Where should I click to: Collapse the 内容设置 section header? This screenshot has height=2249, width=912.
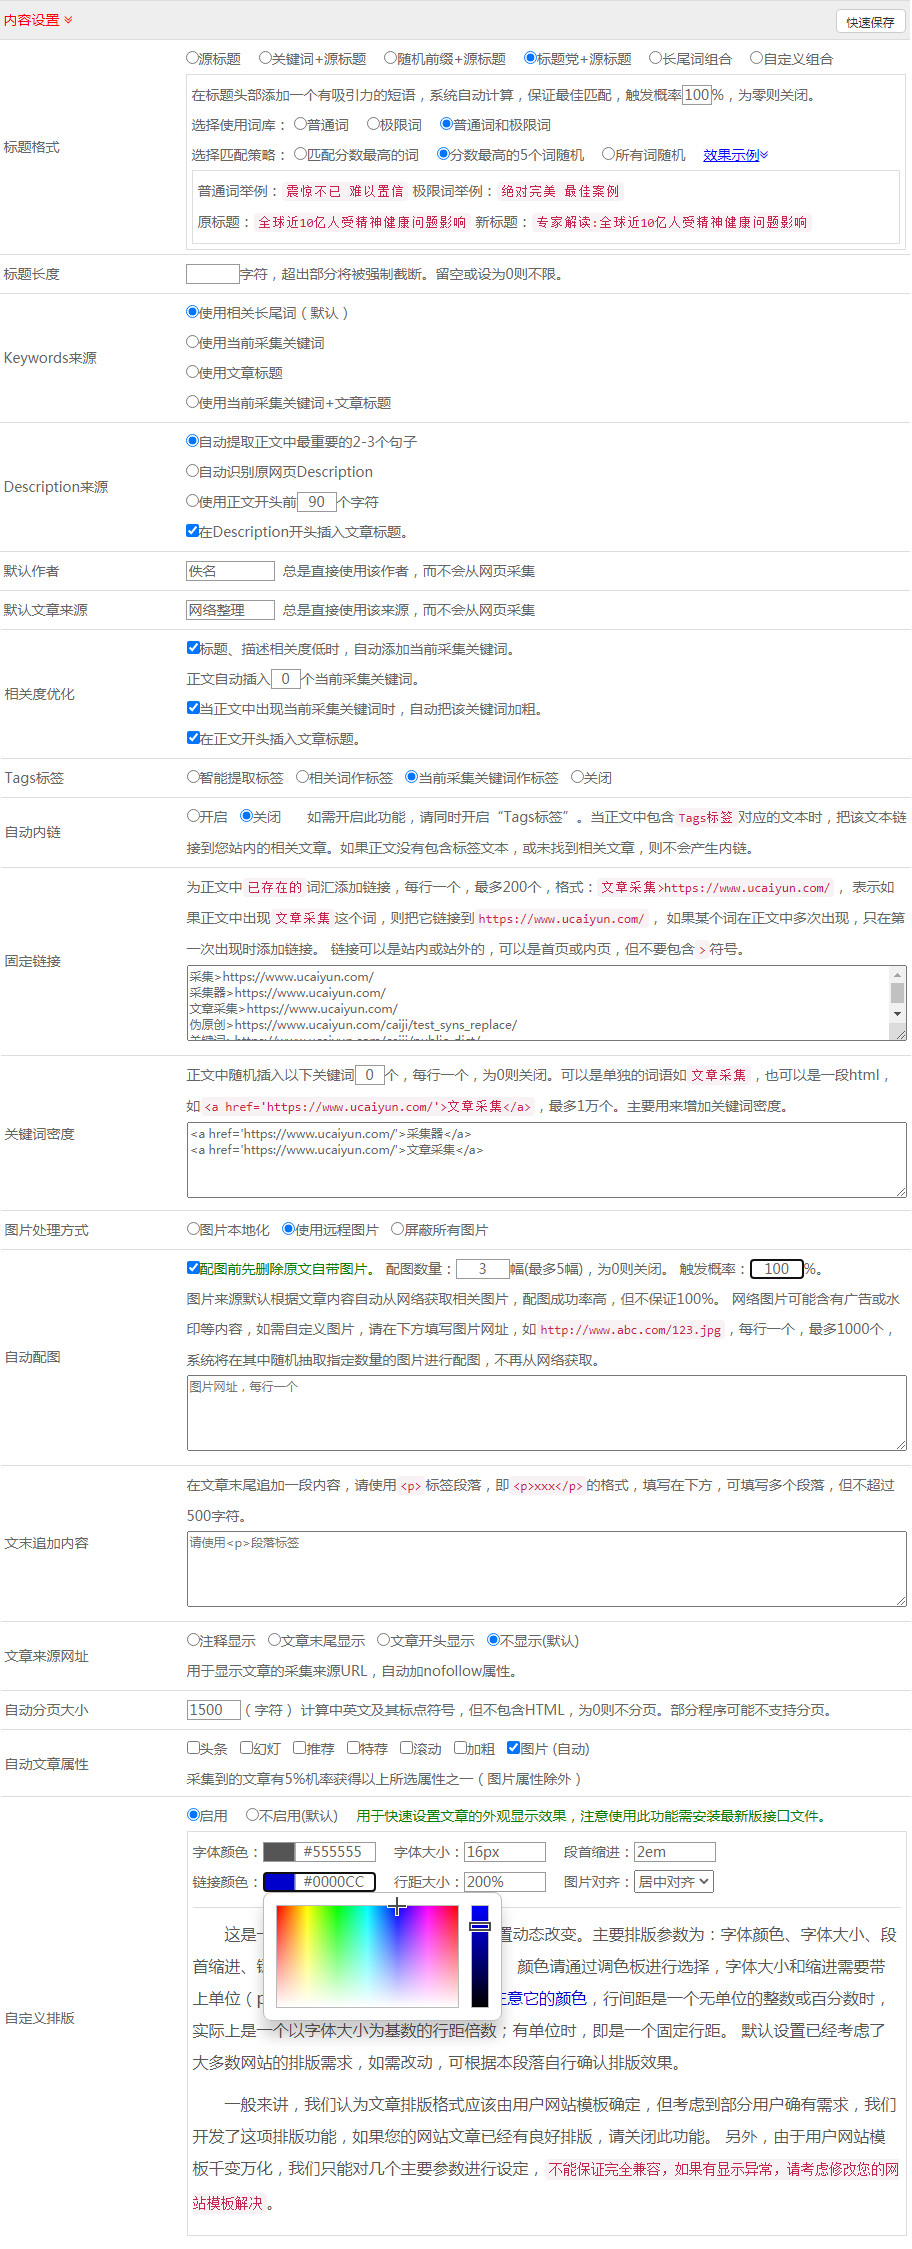pyautogui.click(x=38, y=20)
